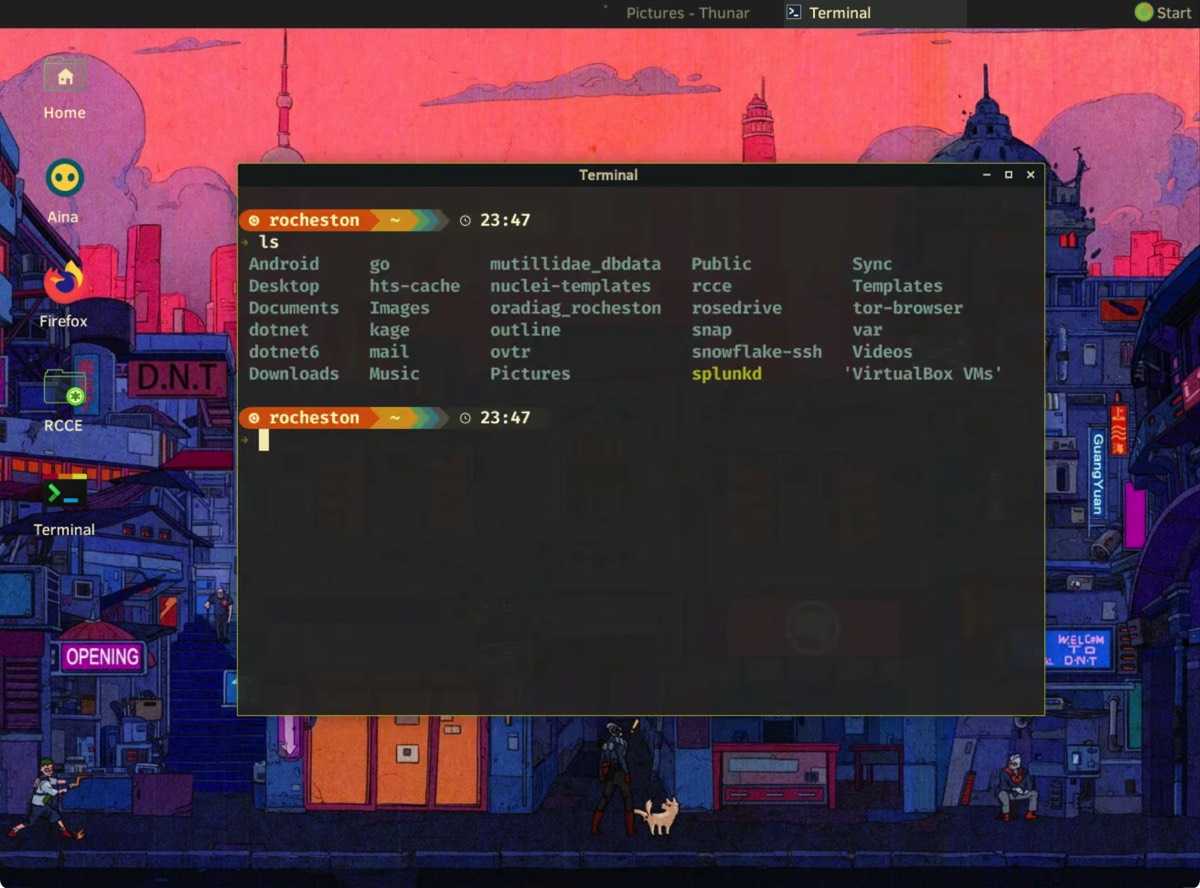Open the Home desktop icon
The image size is (1200, 888).
(x=65, y=78)
